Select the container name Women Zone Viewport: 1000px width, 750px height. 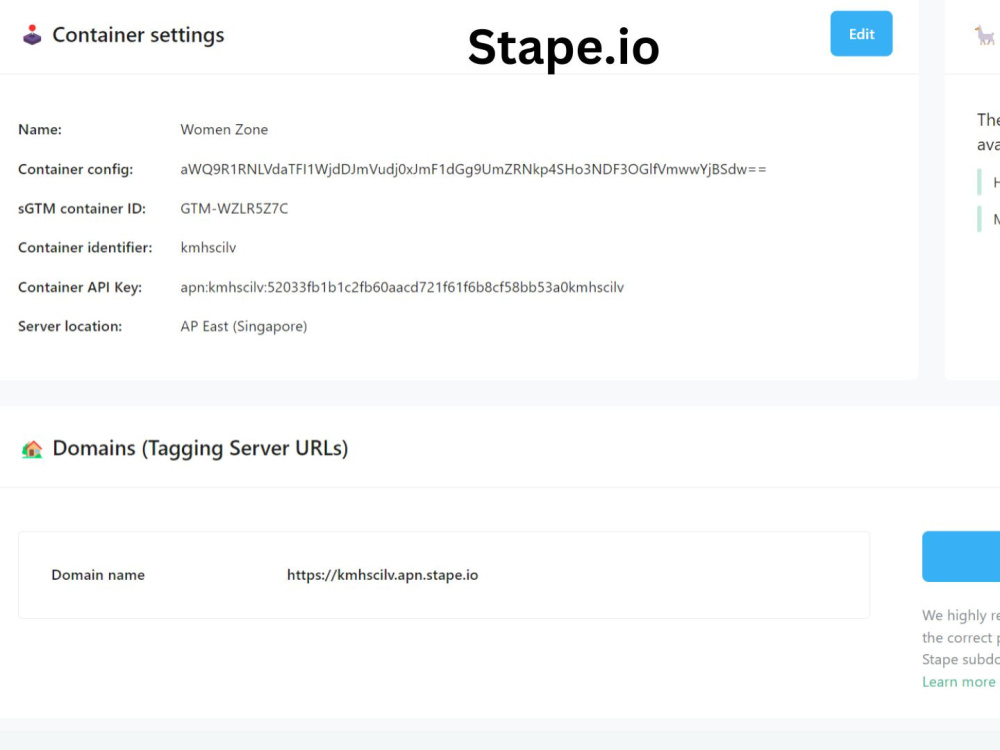tap(224, 129)
